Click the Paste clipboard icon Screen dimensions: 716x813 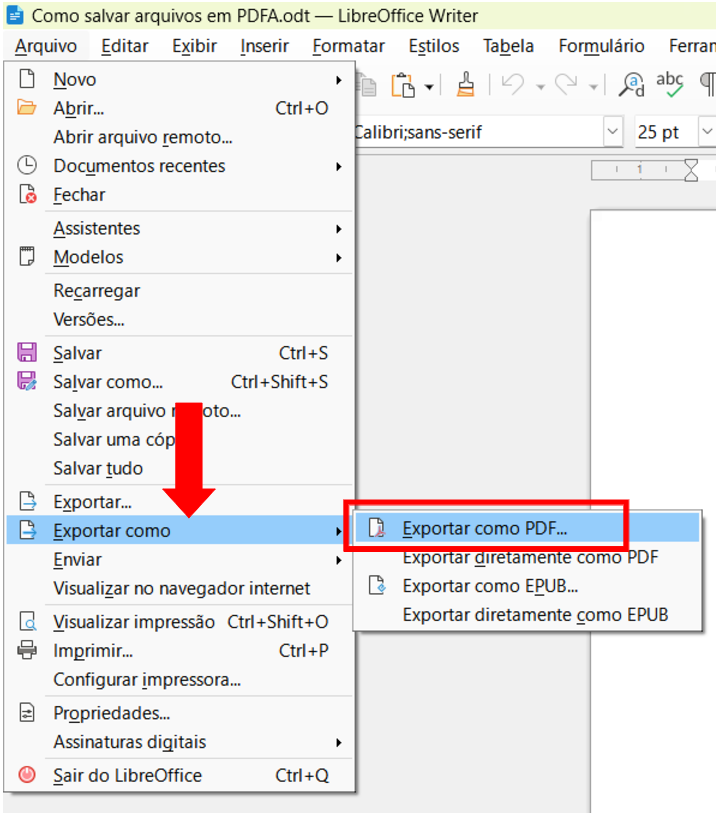pos(402,86)
